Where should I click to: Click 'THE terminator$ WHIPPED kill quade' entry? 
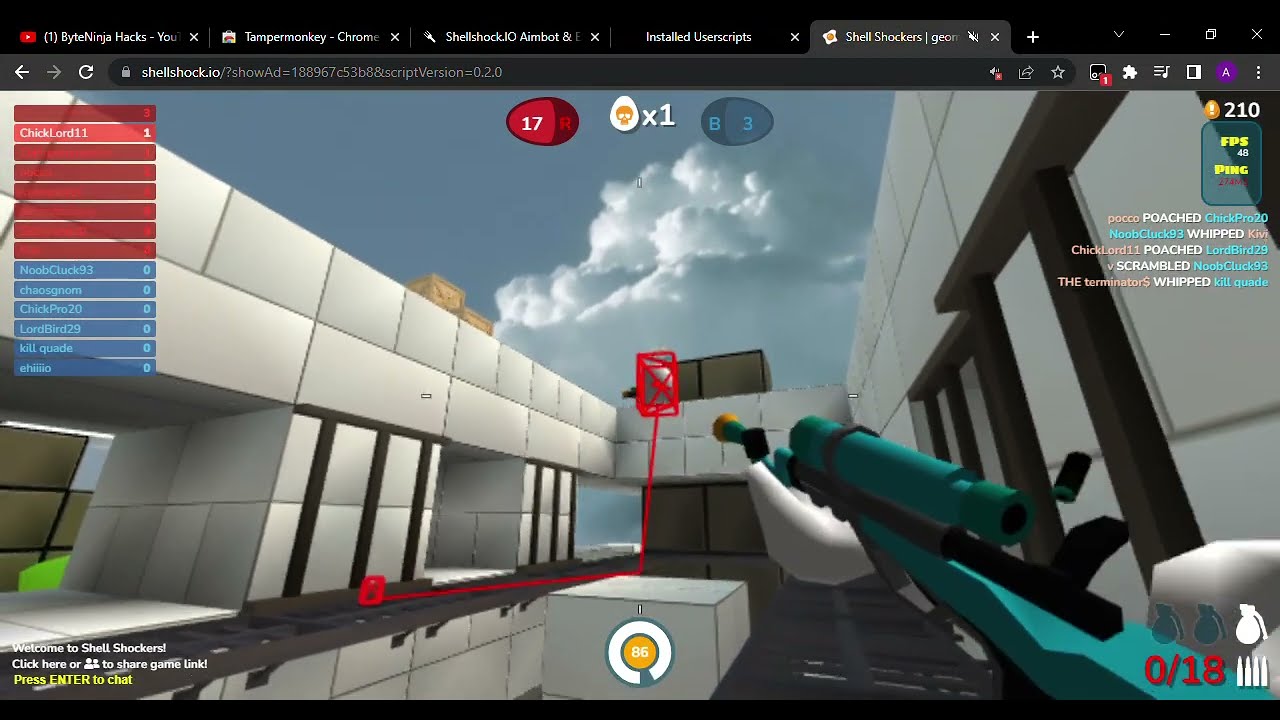pos(1163,282)
